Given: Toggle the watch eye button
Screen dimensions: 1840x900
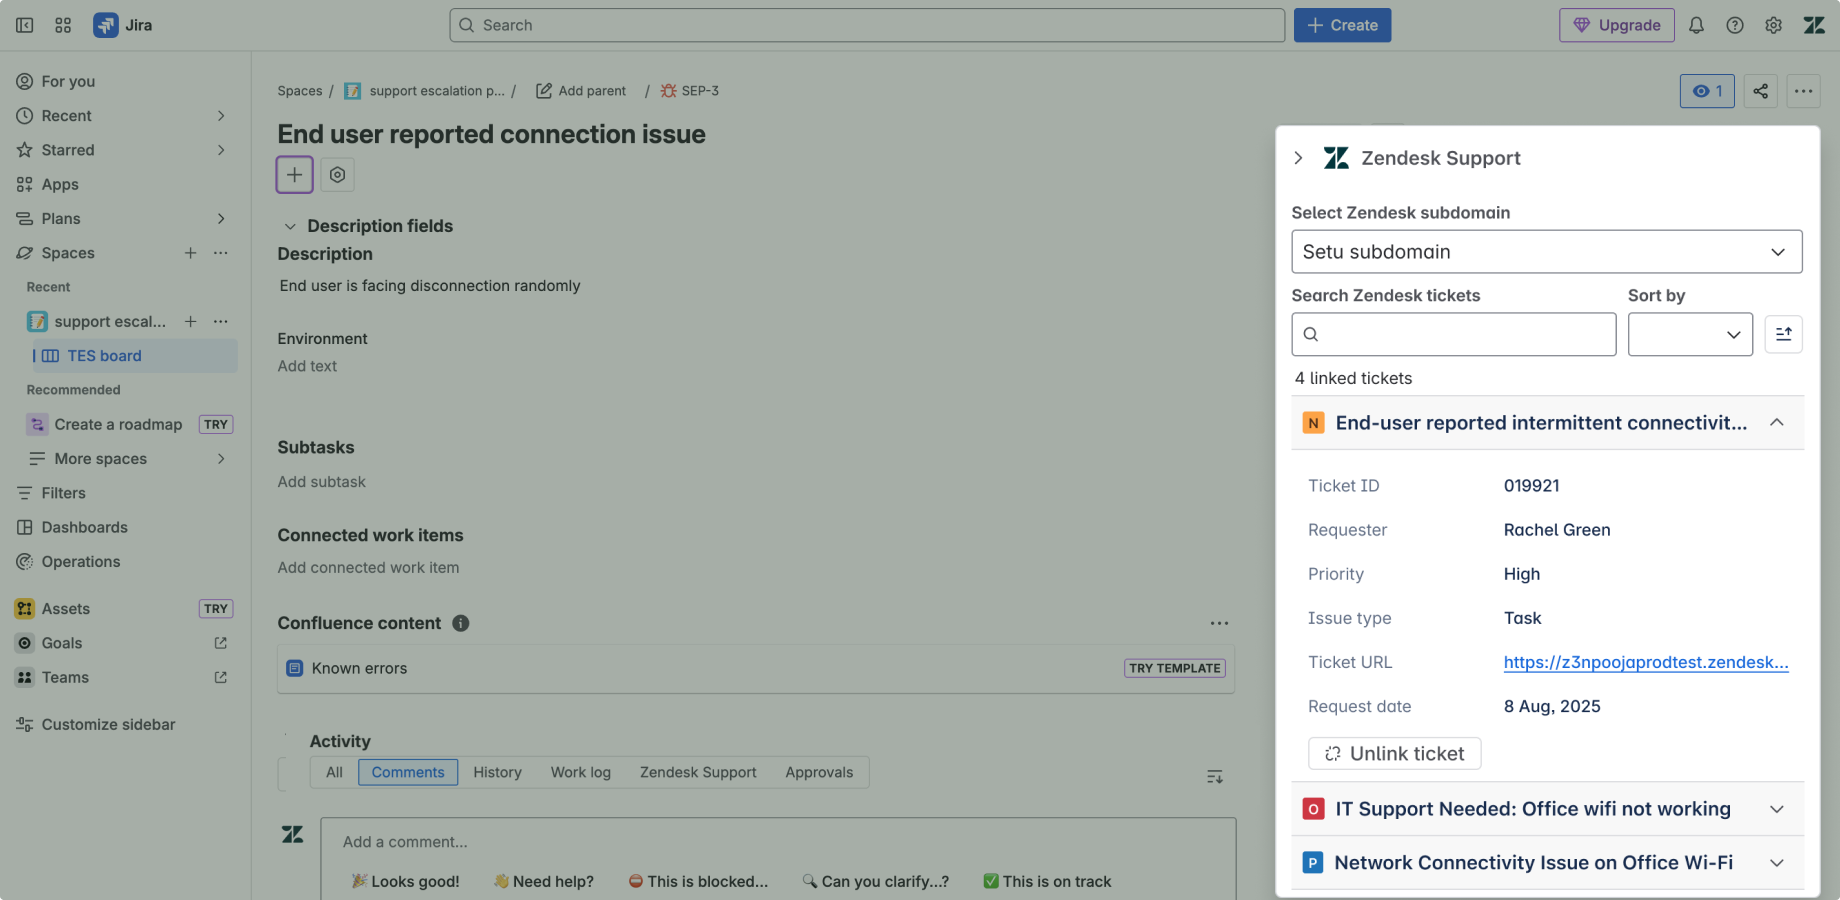Looking at the screenshot, I should click(x=1707, y=91).
